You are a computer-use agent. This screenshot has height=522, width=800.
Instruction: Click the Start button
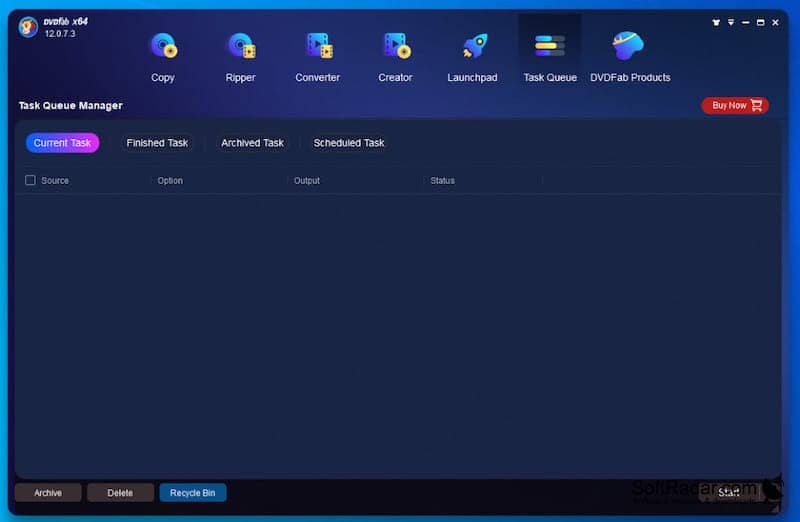click(729, 492)
